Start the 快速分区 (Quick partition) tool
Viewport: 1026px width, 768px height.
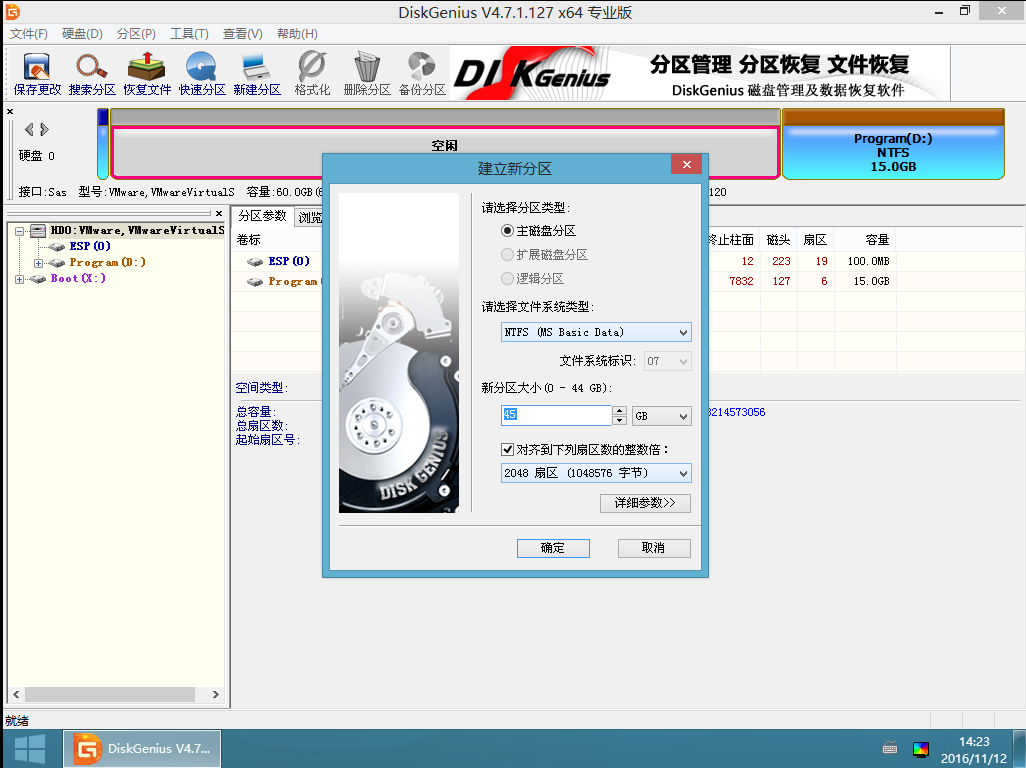(202, 74)
